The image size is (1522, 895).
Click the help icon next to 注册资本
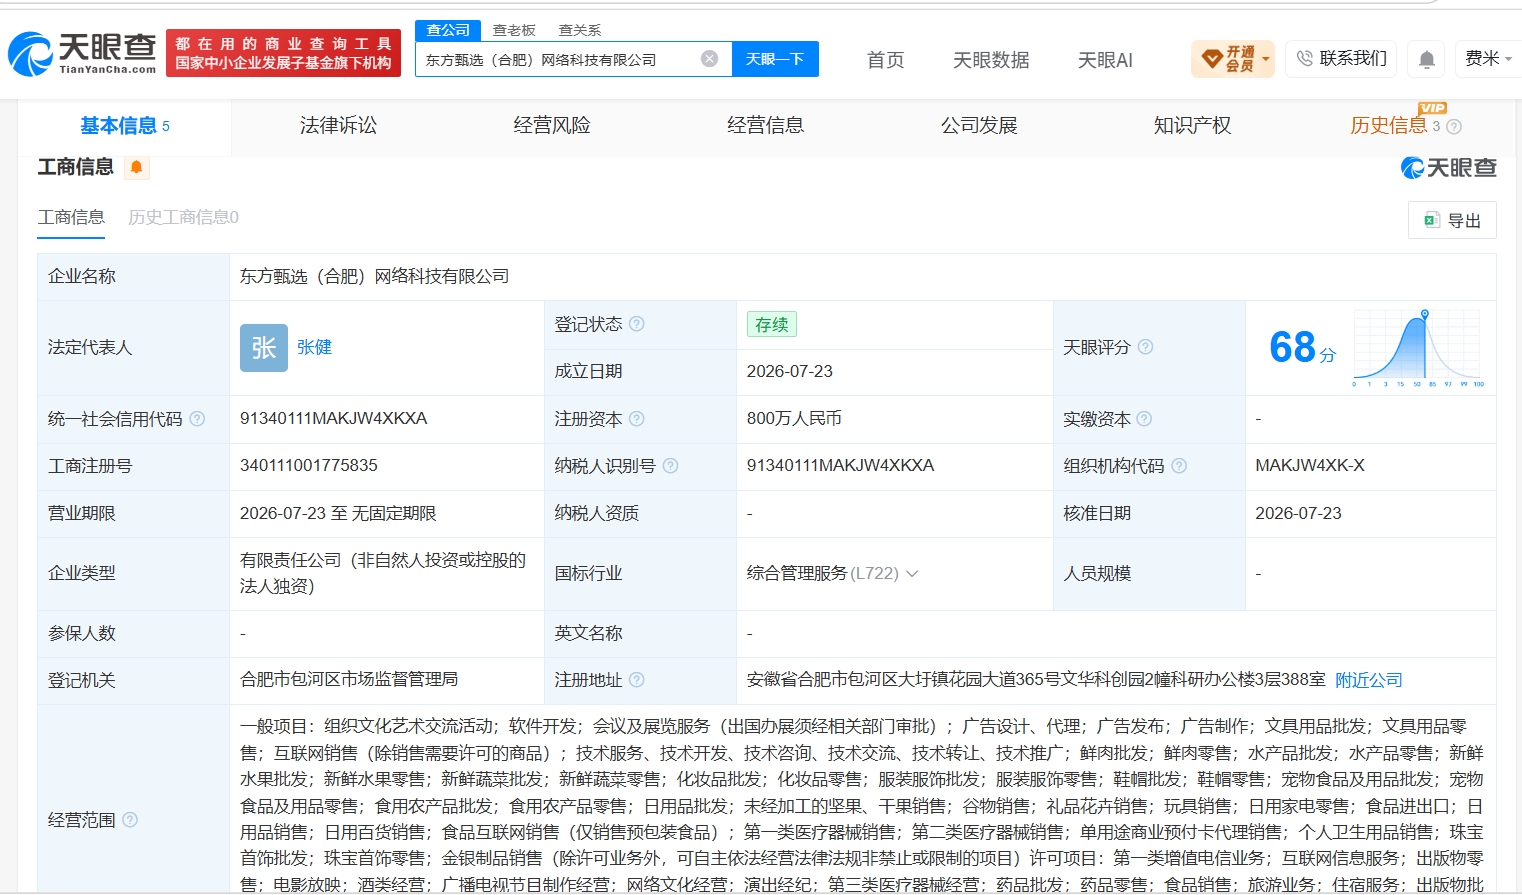[x=637, y=419]
